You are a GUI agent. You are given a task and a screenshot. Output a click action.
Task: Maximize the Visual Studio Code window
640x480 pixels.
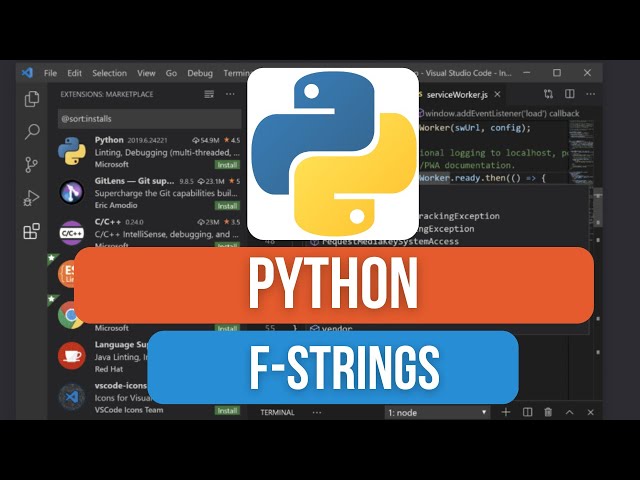[x=557, y=73]
